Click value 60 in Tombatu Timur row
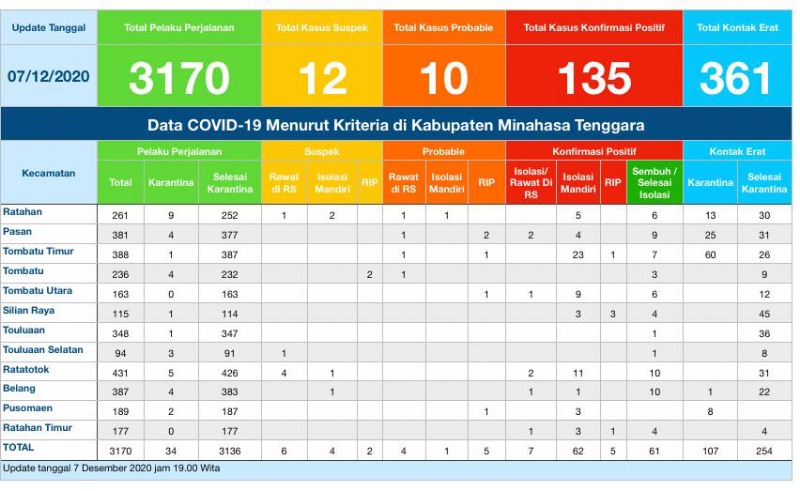The width and height of the screenshot is (800, 491). (710, 255)
